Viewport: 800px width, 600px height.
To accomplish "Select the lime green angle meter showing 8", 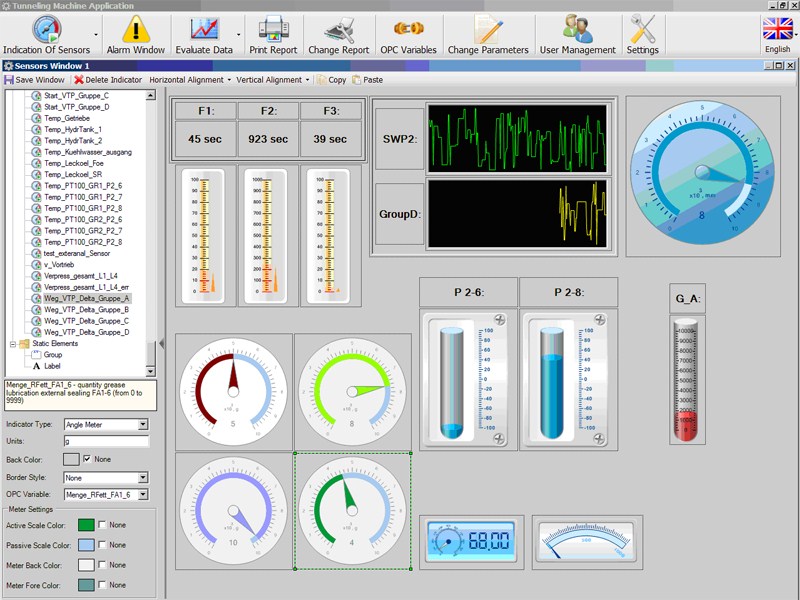I will pos(352,392).
